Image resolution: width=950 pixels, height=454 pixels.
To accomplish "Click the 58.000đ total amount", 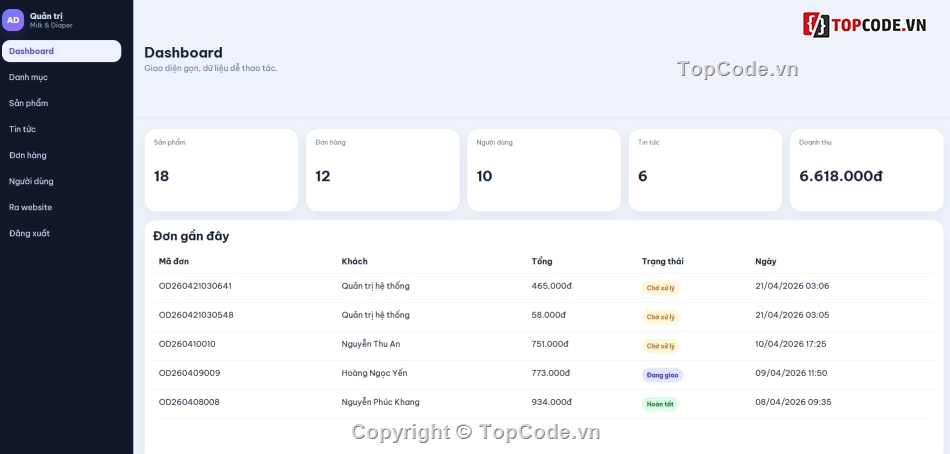I will [x=548, y=315].
